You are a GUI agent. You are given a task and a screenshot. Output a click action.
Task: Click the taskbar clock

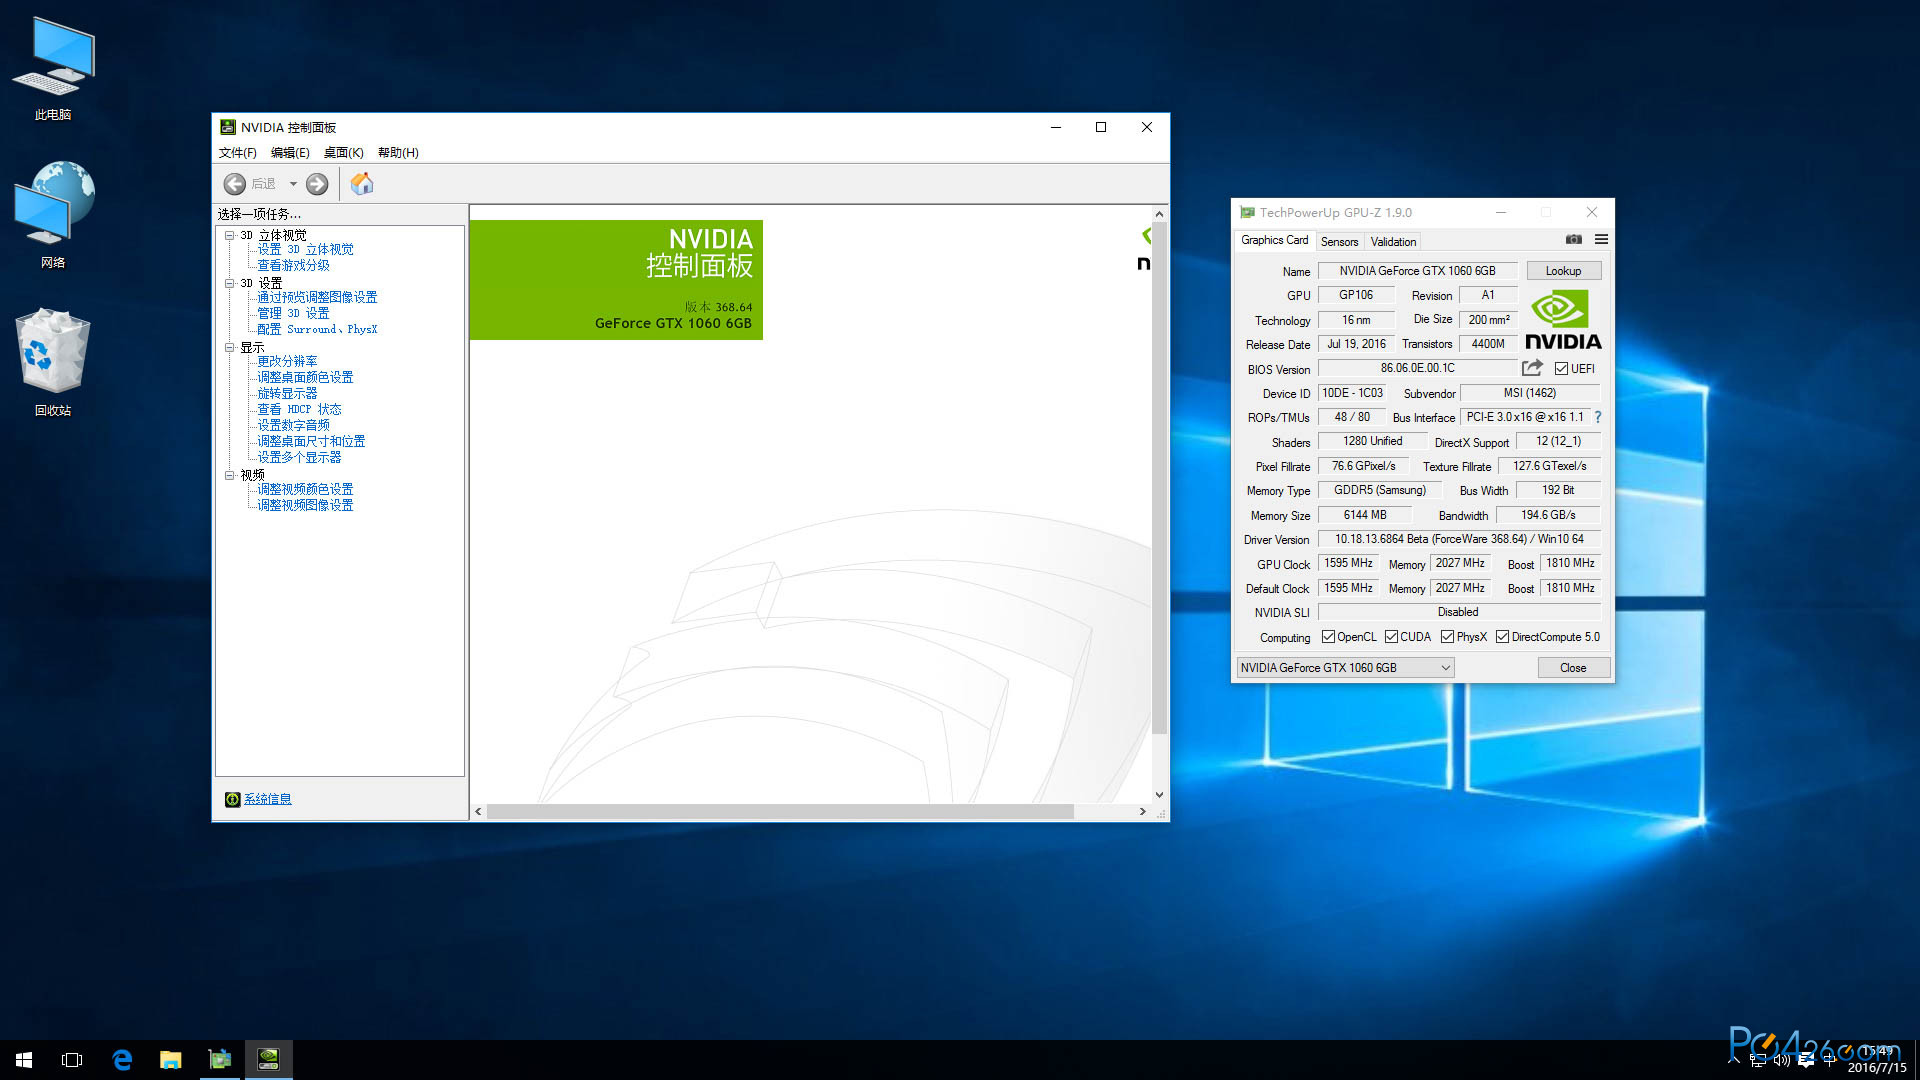coord(1877,1060)
